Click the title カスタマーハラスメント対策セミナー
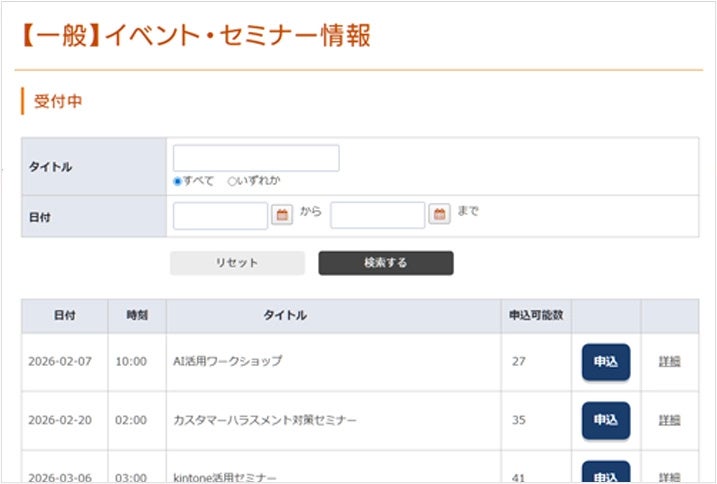The height and width of the screenshot is (484, 717). (x=264, y=419)
